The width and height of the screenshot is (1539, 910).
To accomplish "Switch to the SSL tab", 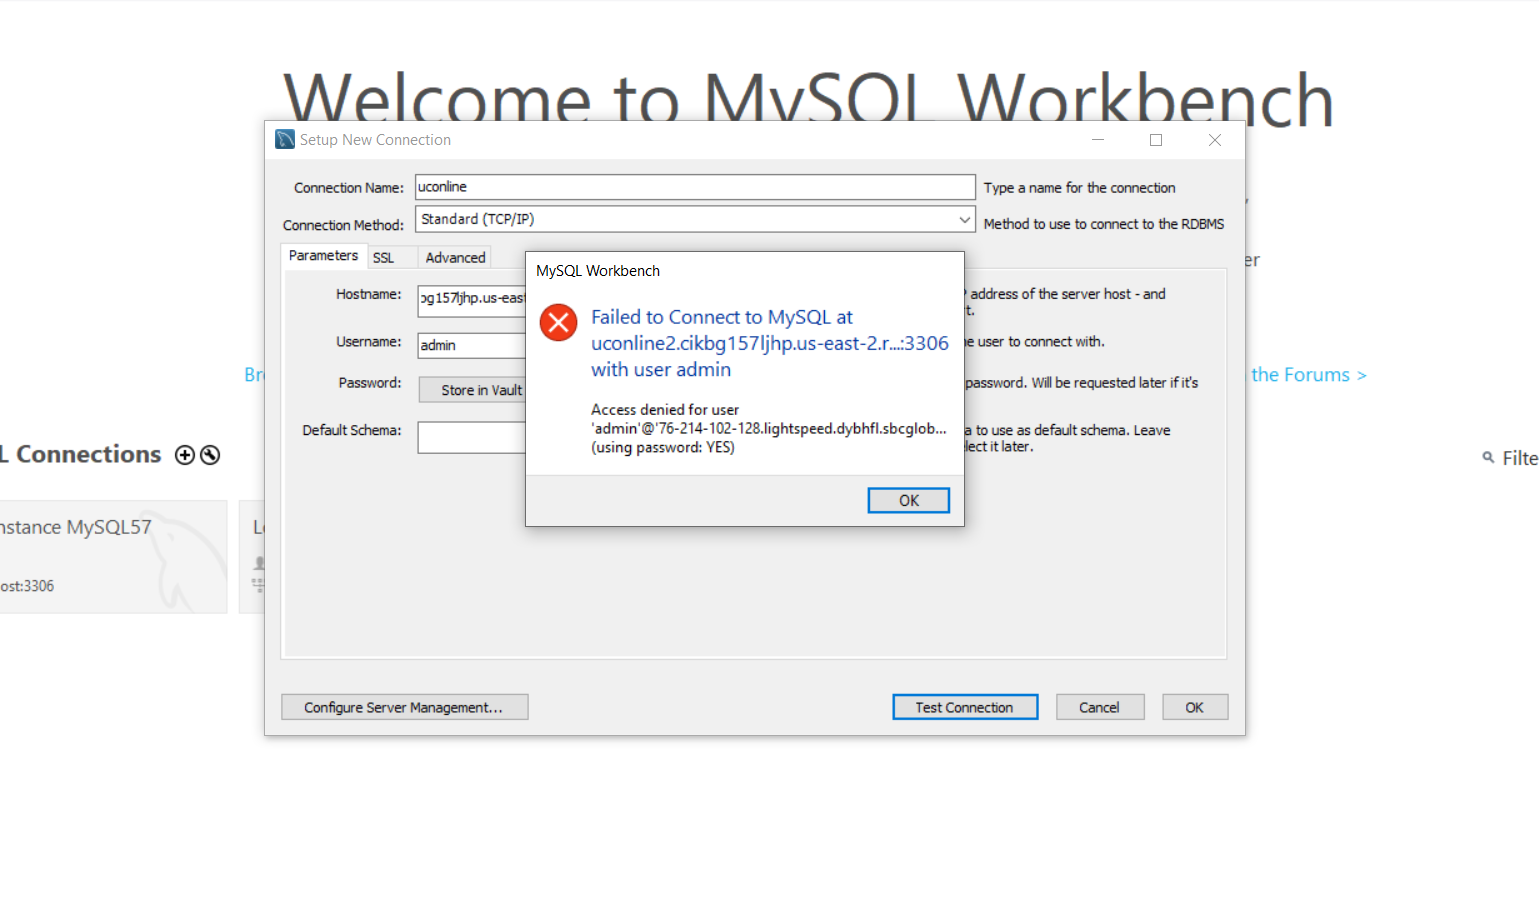I will point(383,258).
